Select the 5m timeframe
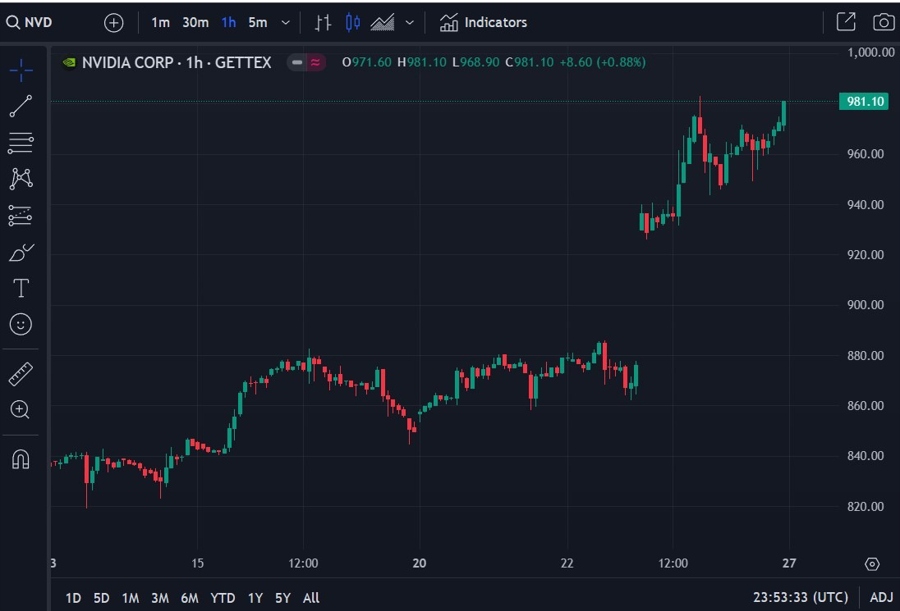 click(x=258, y=22)
